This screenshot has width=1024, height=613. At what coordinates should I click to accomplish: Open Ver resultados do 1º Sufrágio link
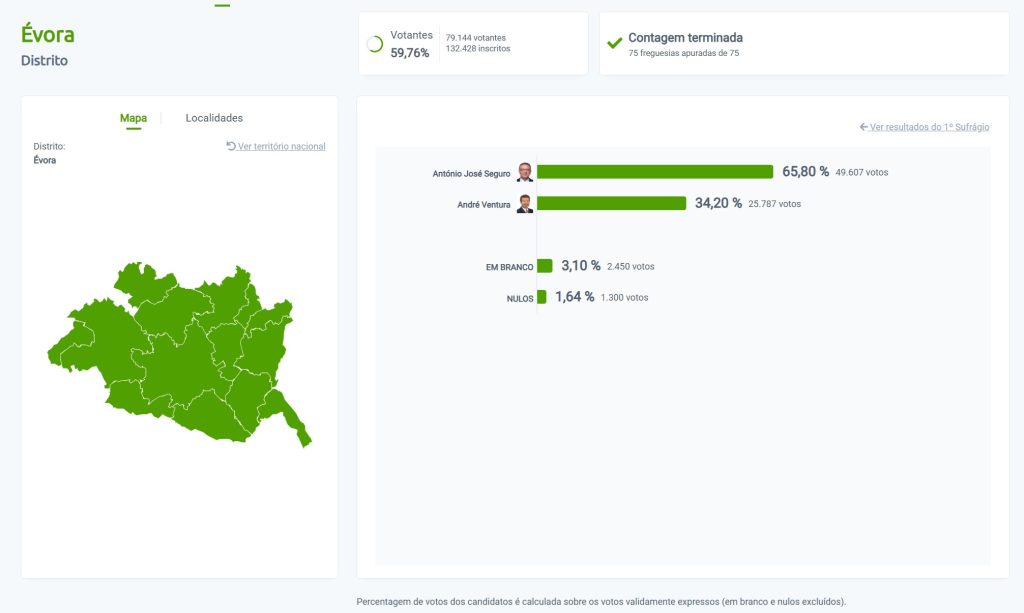pos(924,127)
